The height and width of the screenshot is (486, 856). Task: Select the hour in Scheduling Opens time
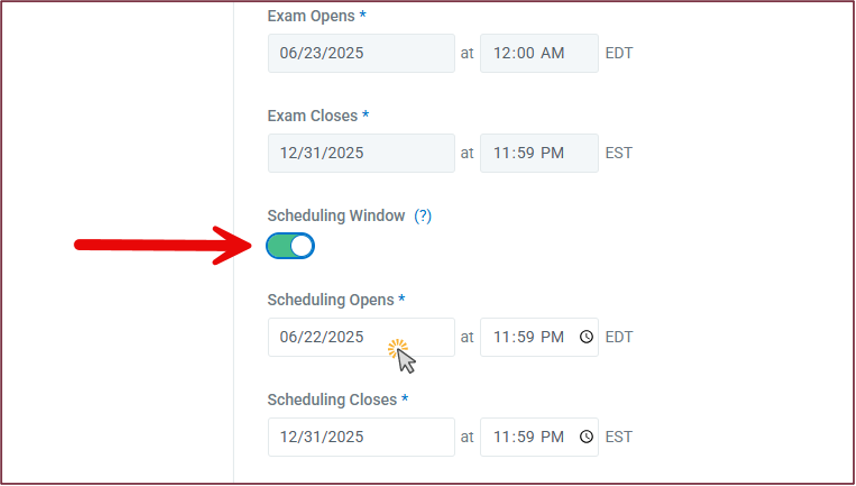click(500, 337)
